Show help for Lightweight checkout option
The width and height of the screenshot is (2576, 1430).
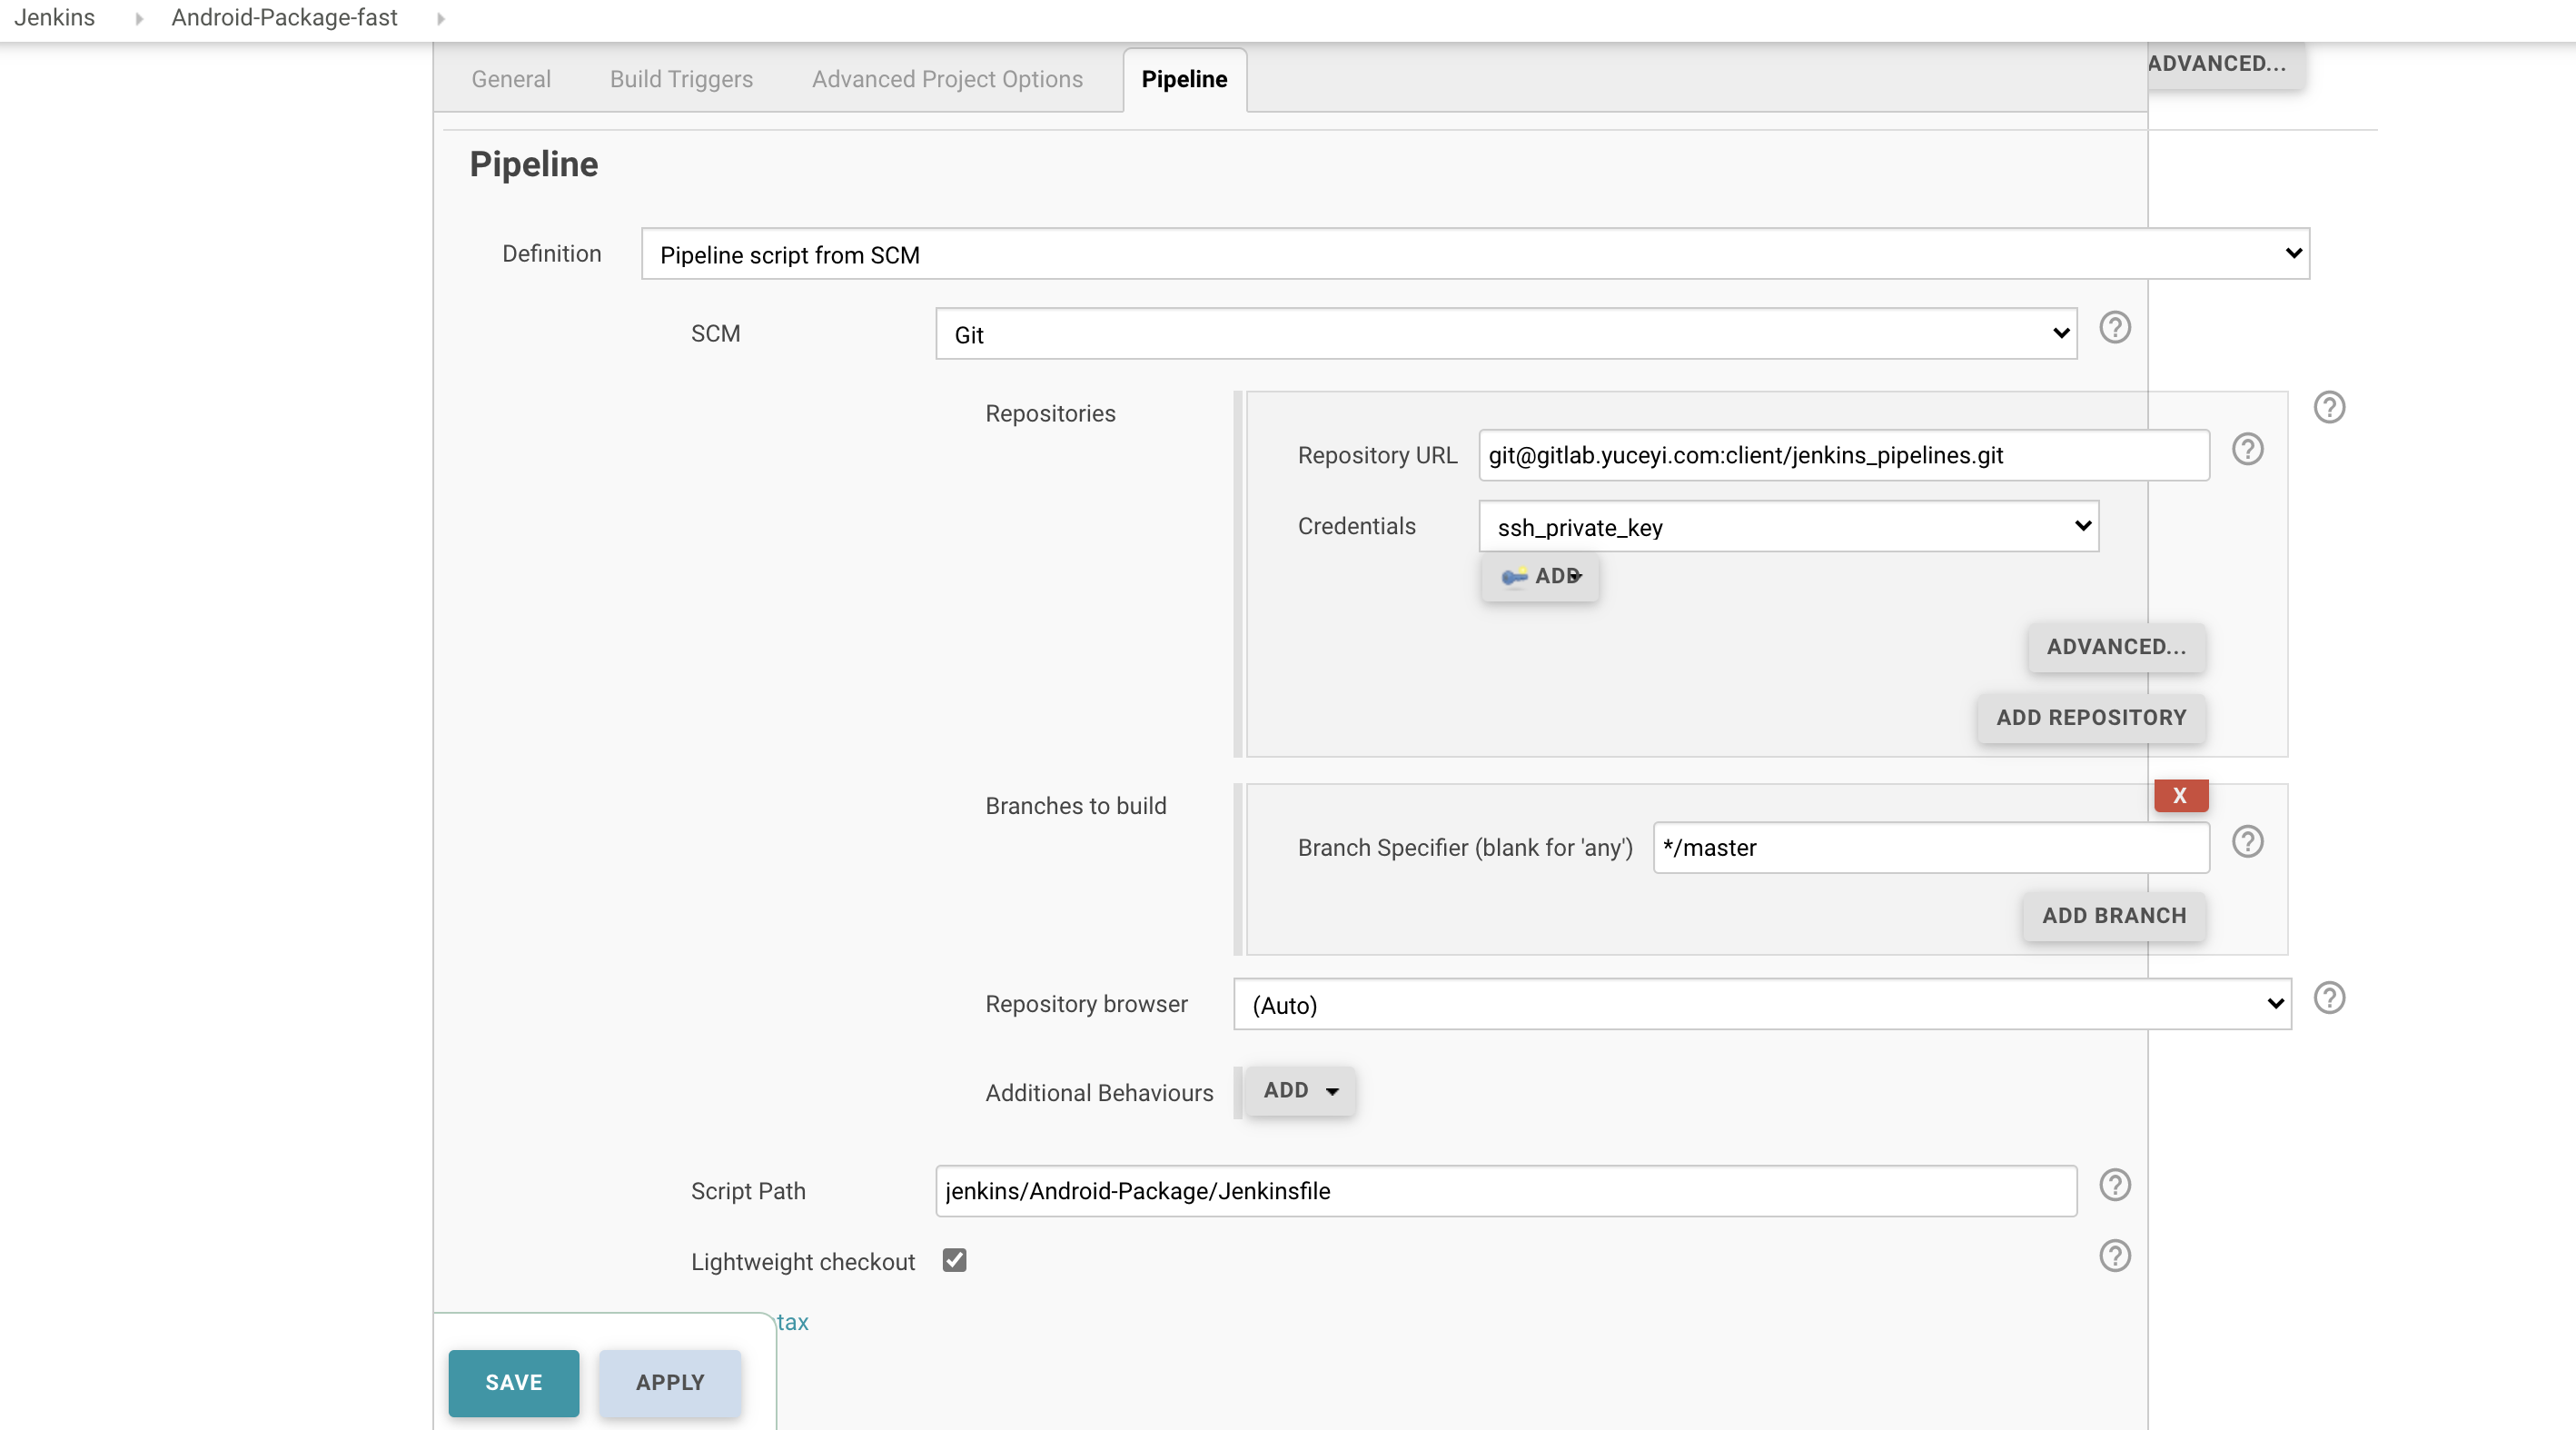[x=2114, y=1256]
